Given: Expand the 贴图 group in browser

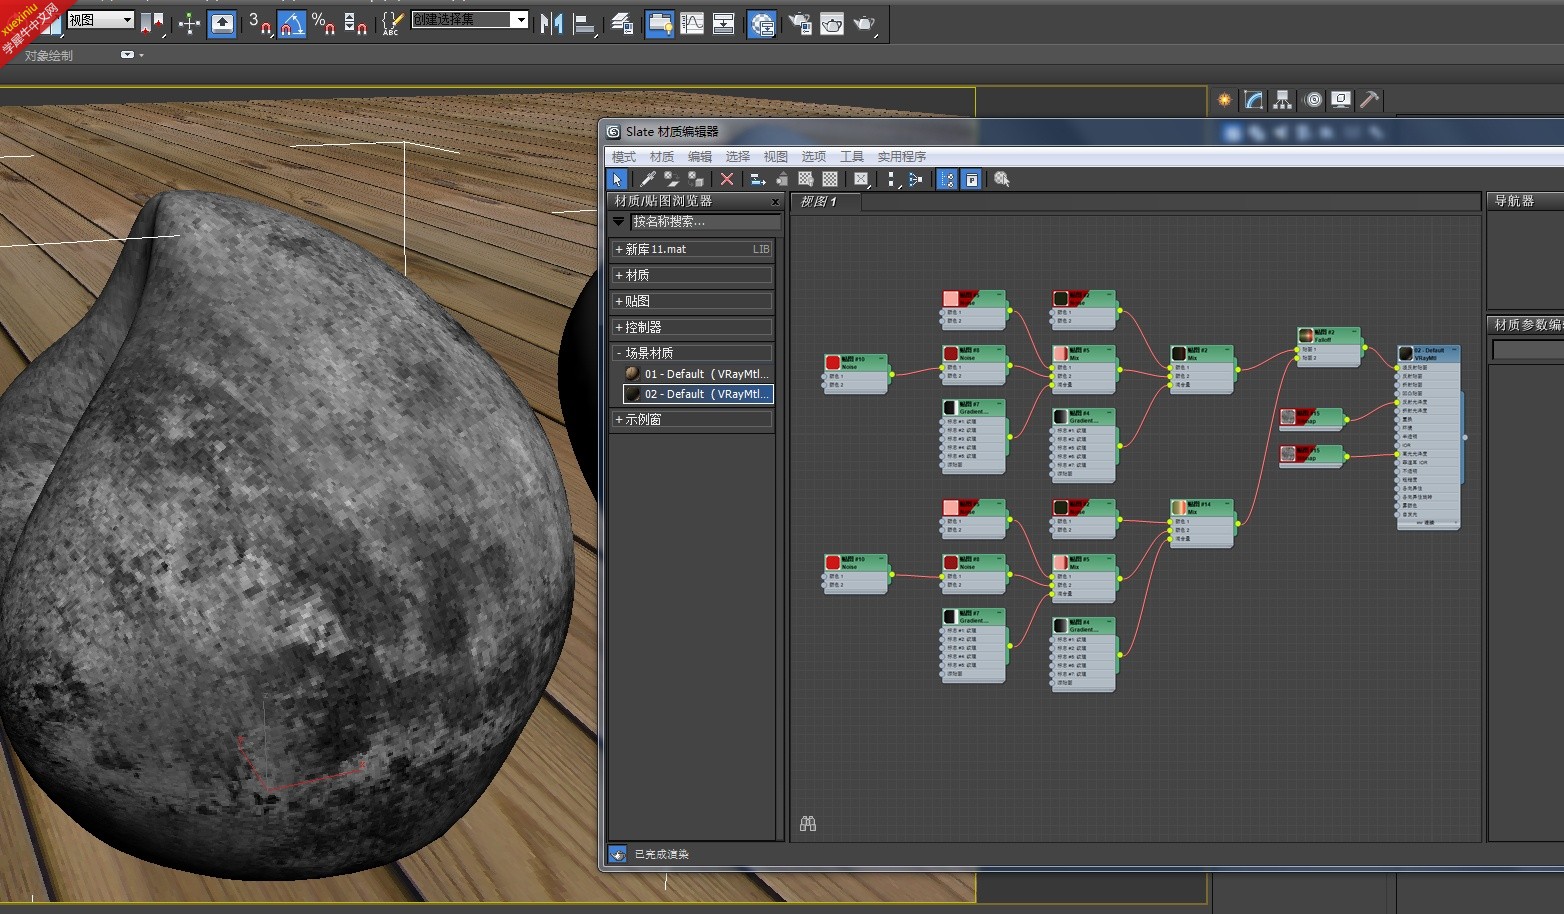Looking at the screenshot, I should [x=692, y=301].
